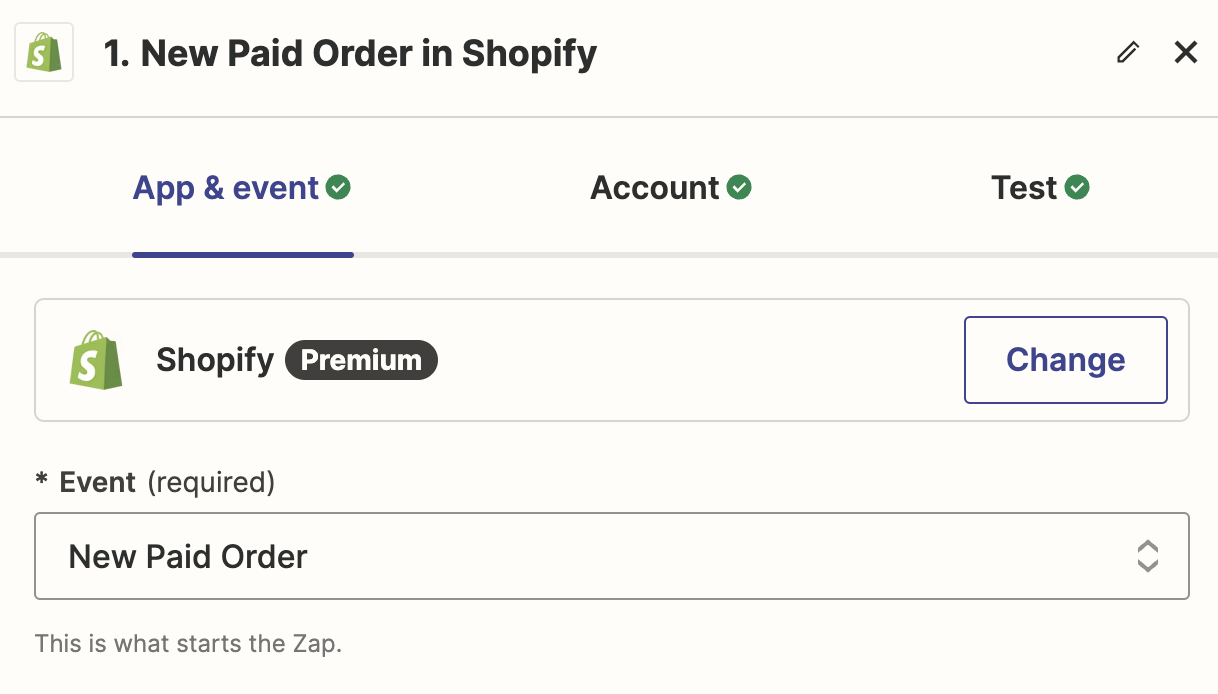1218x694 pixels.
Task: Click the Event (required) field label
Action: [166, 482]
